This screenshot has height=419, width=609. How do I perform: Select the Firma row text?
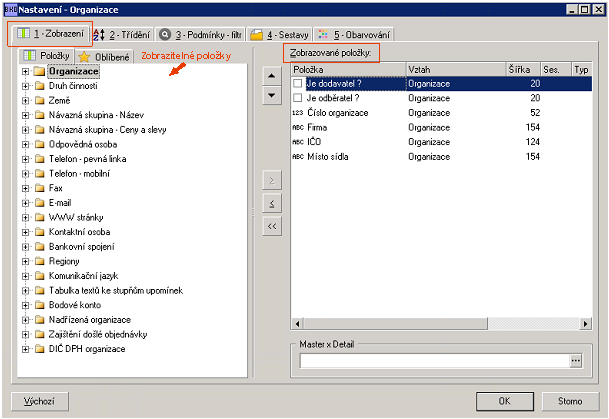click(317, 127)
